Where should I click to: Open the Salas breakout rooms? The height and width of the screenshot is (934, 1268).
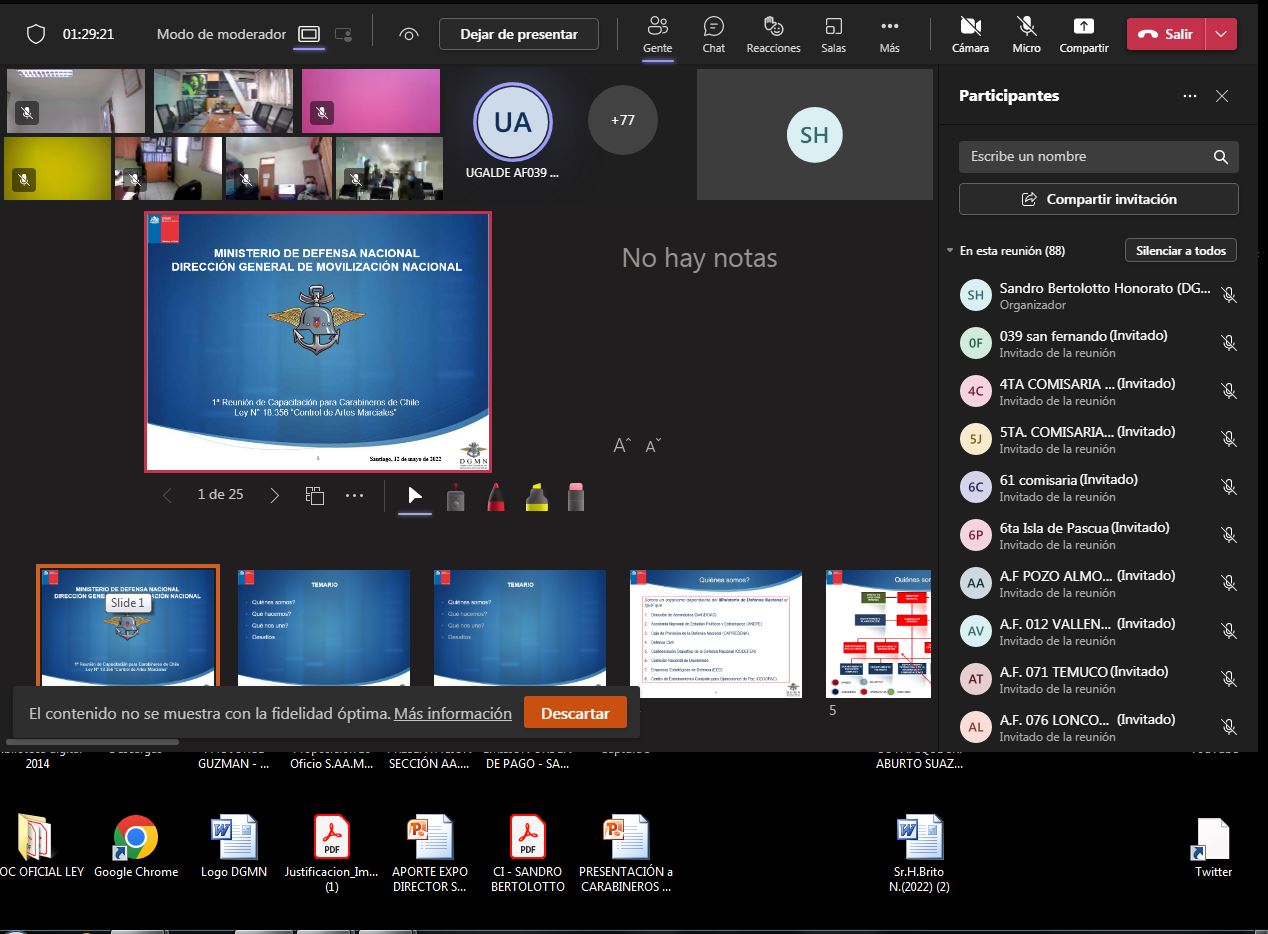click(833, 34)
